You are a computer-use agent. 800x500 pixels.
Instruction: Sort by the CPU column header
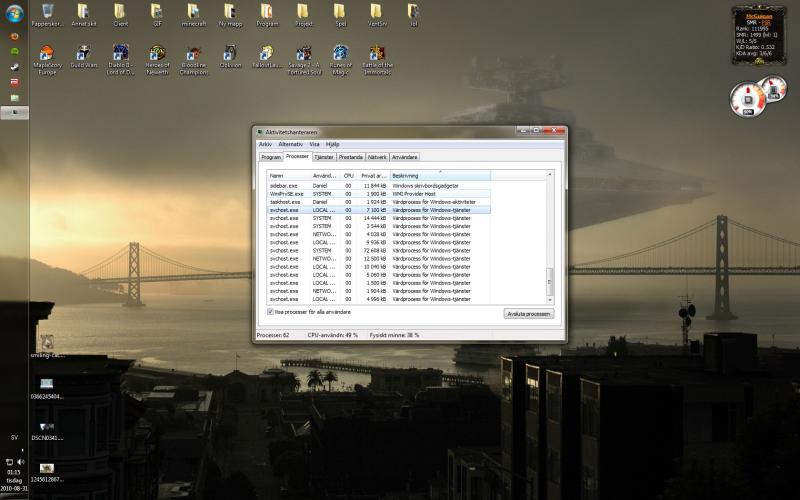point(348,176)
